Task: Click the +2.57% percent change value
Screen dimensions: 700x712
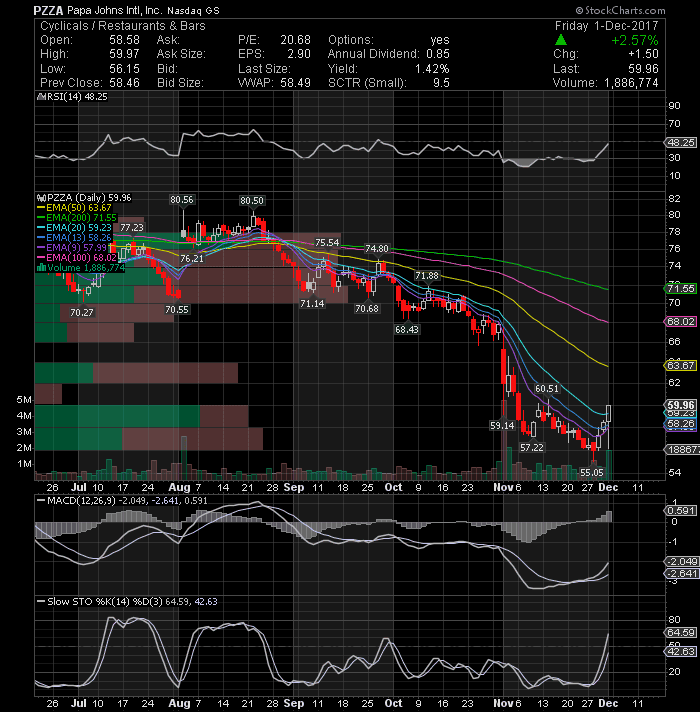Action: click(x=635, y=40)
